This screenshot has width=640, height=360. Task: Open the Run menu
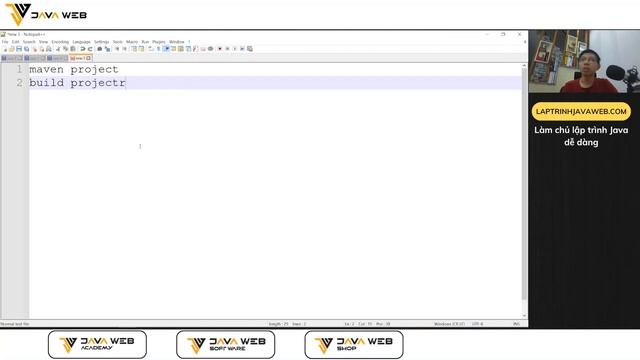coord(145,42)
